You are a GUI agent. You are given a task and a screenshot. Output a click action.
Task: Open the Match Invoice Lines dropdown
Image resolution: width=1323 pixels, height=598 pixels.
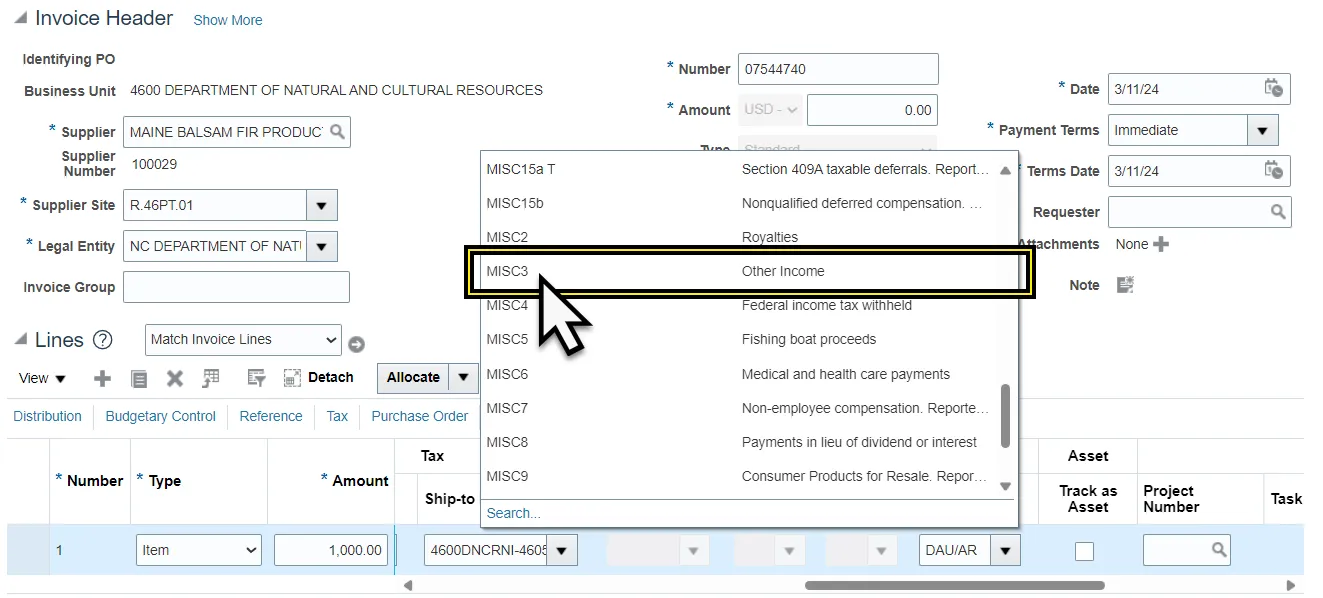click(243, 340)
